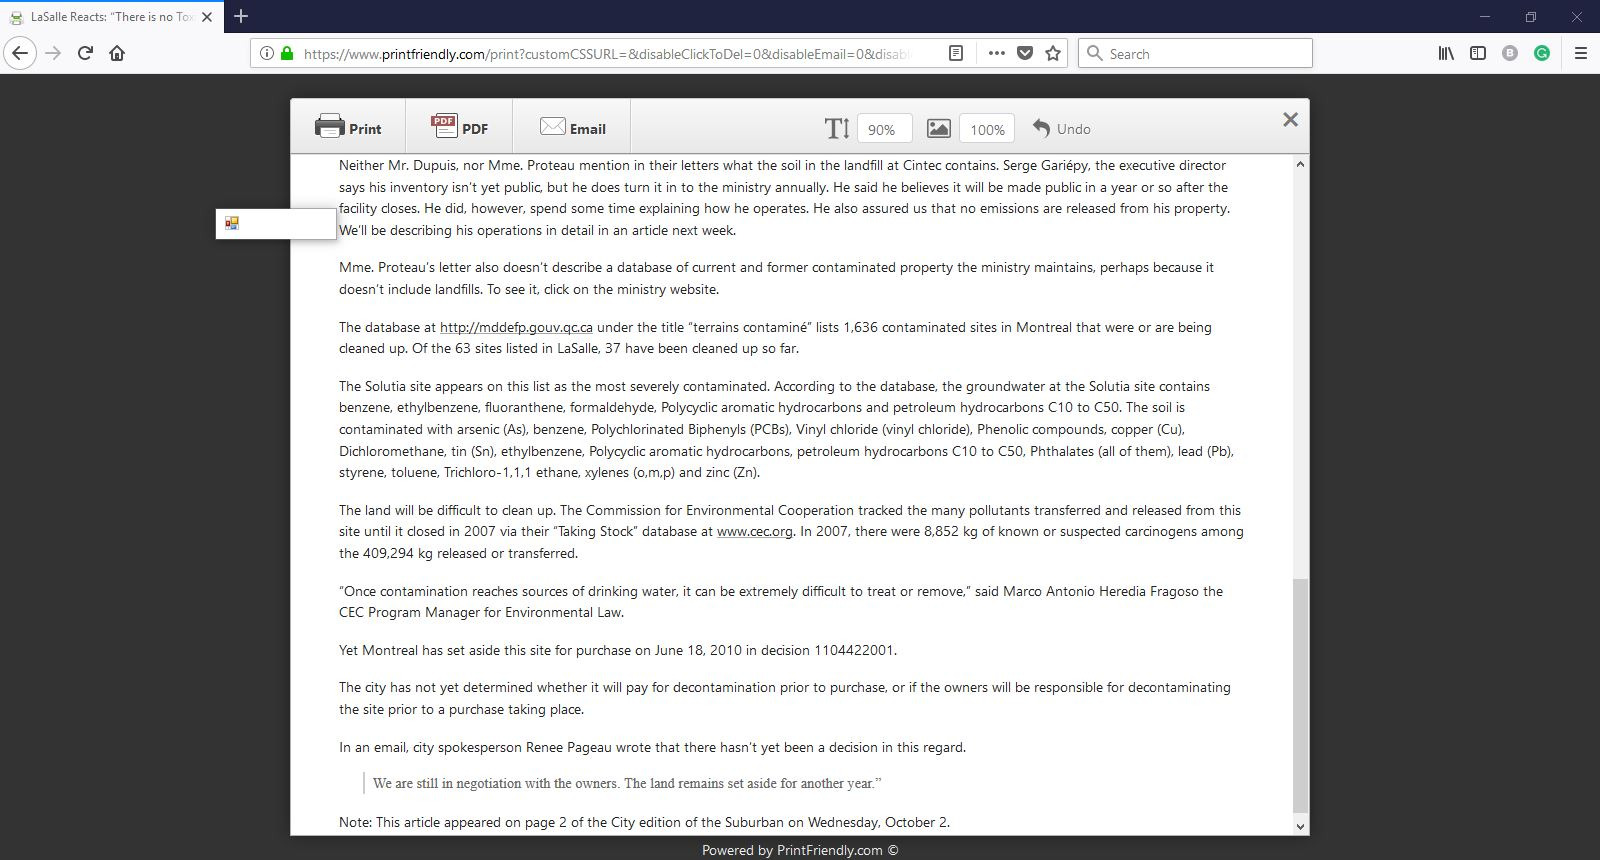1600x860 pixels.
Task: Close the LaSalle Reacts tab
Action: (x=207, y=17)
